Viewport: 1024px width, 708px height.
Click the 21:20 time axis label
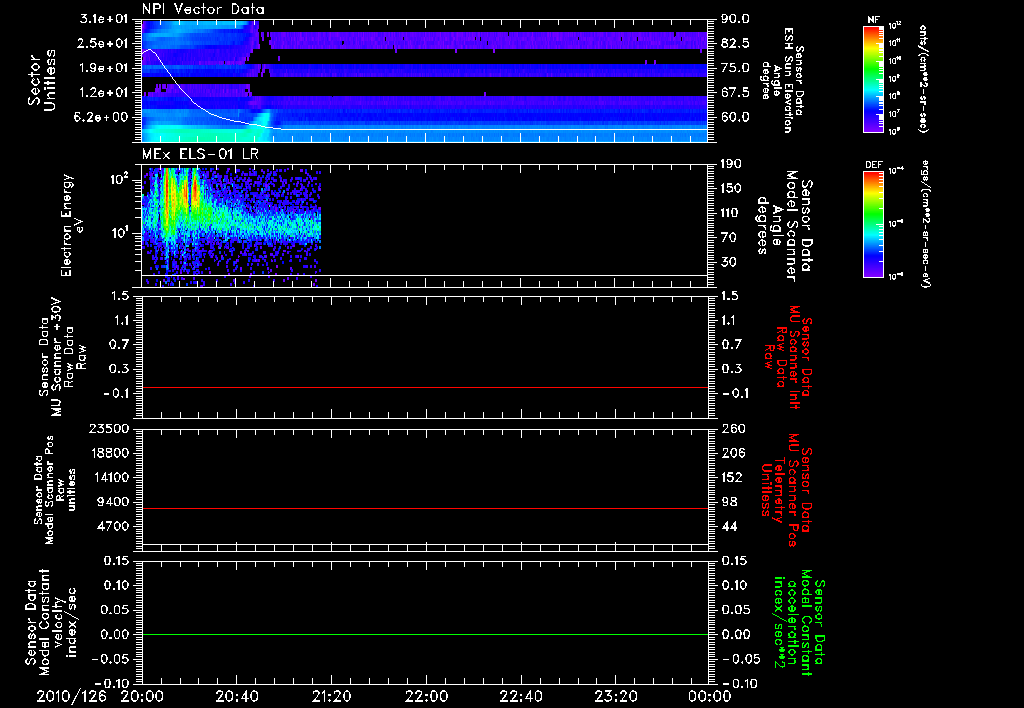(x=331, y=696)
